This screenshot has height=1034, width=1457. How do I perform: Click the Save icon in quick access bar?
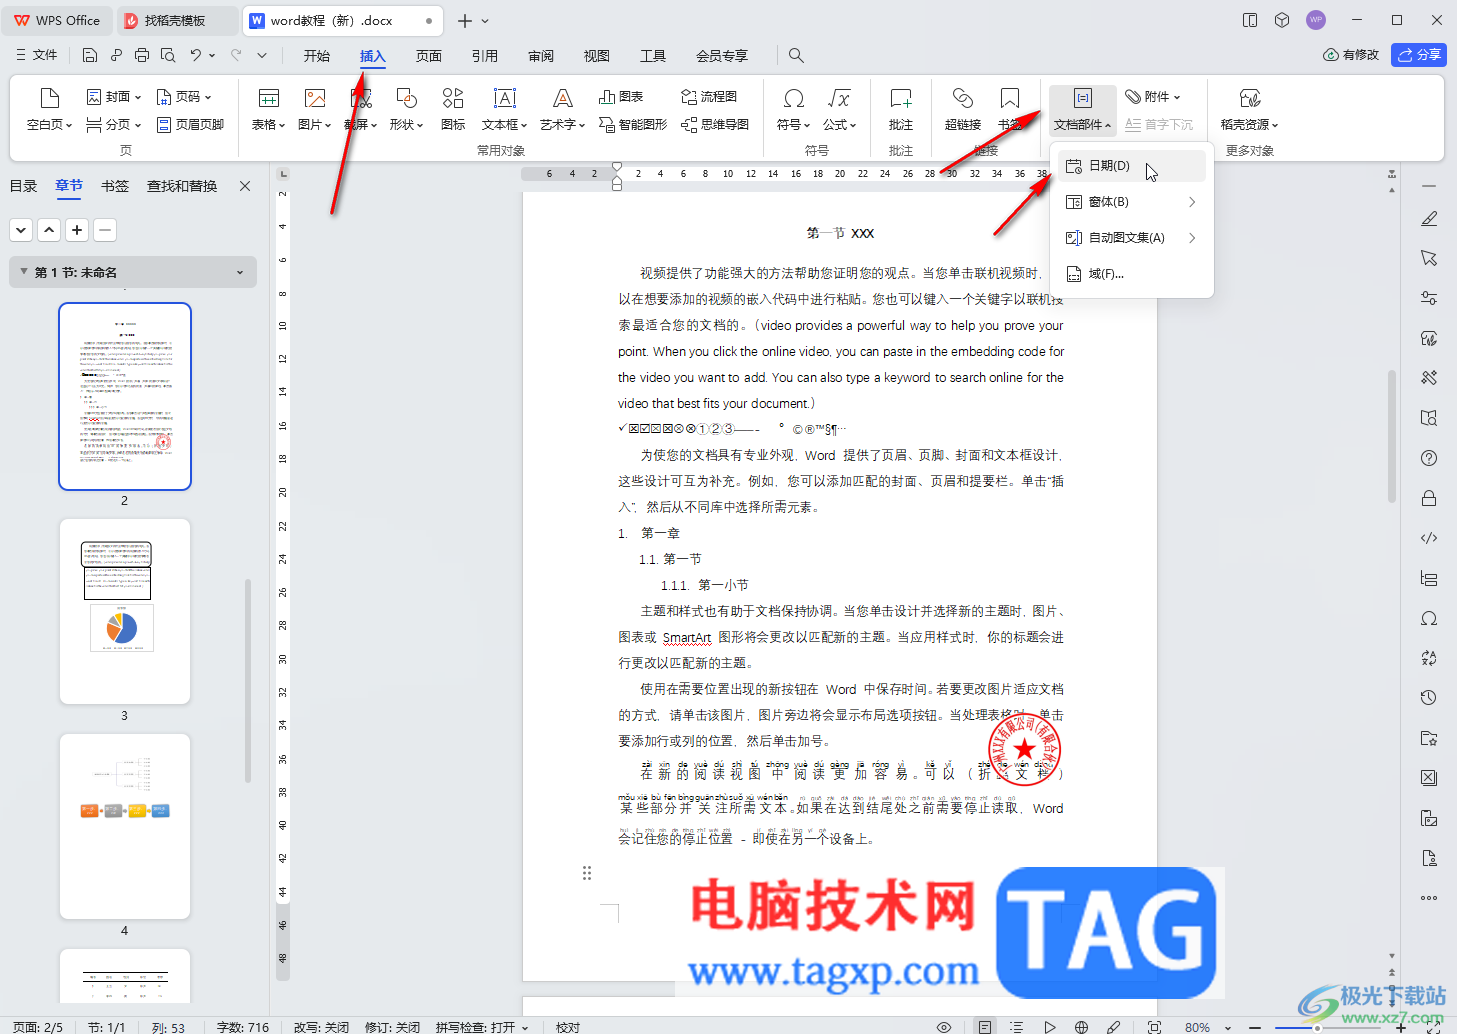[x=90, y=55]
